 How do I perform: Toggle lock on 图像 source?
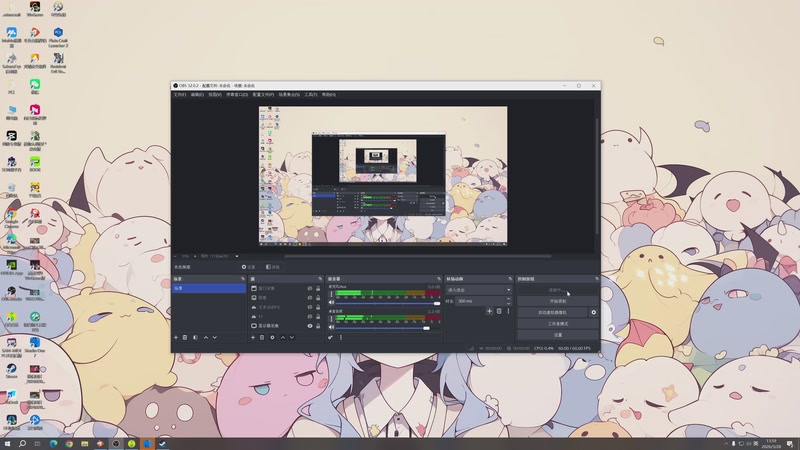coord(318,297)
